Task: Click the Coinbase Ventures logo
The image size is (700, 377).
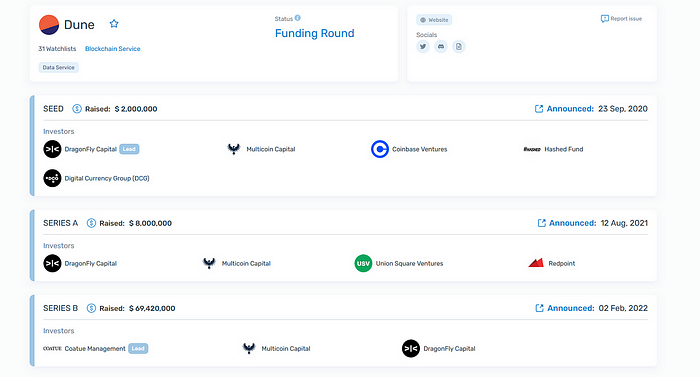Action: coord(379,149)
